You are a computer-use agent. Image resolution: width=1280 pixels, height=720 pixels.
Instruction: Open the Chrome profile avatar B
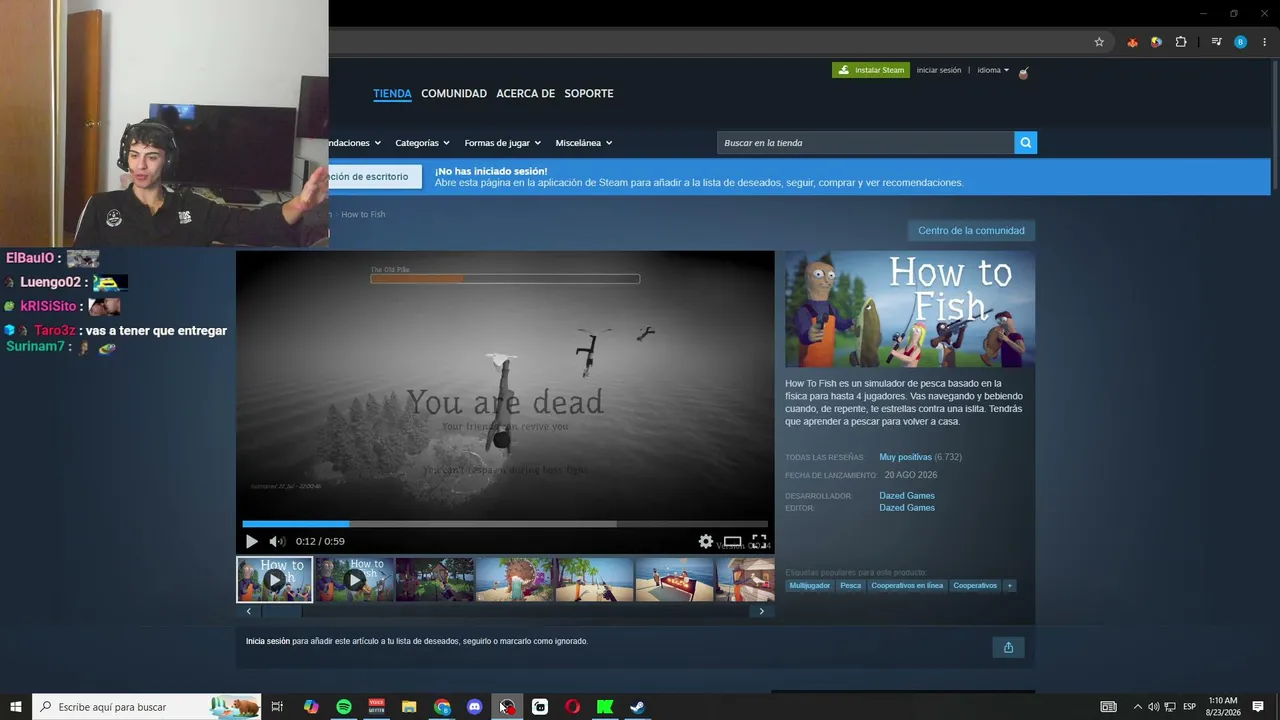[x=1241, y=42]
